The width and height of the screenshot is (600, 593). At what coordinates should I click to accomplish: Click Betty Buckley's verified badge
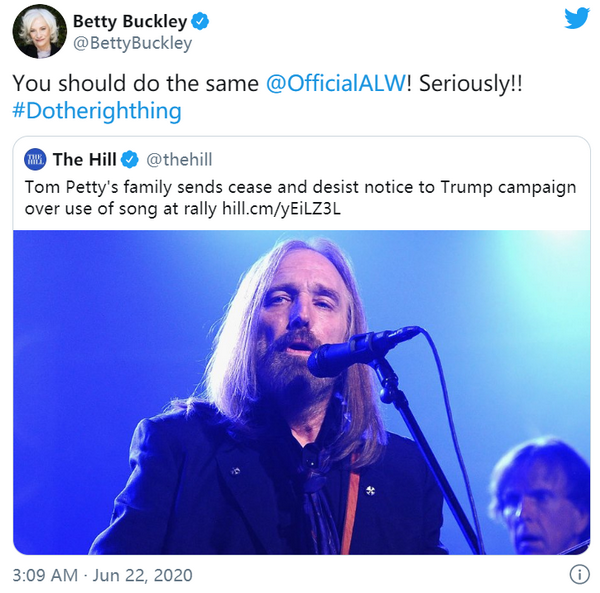203,21
